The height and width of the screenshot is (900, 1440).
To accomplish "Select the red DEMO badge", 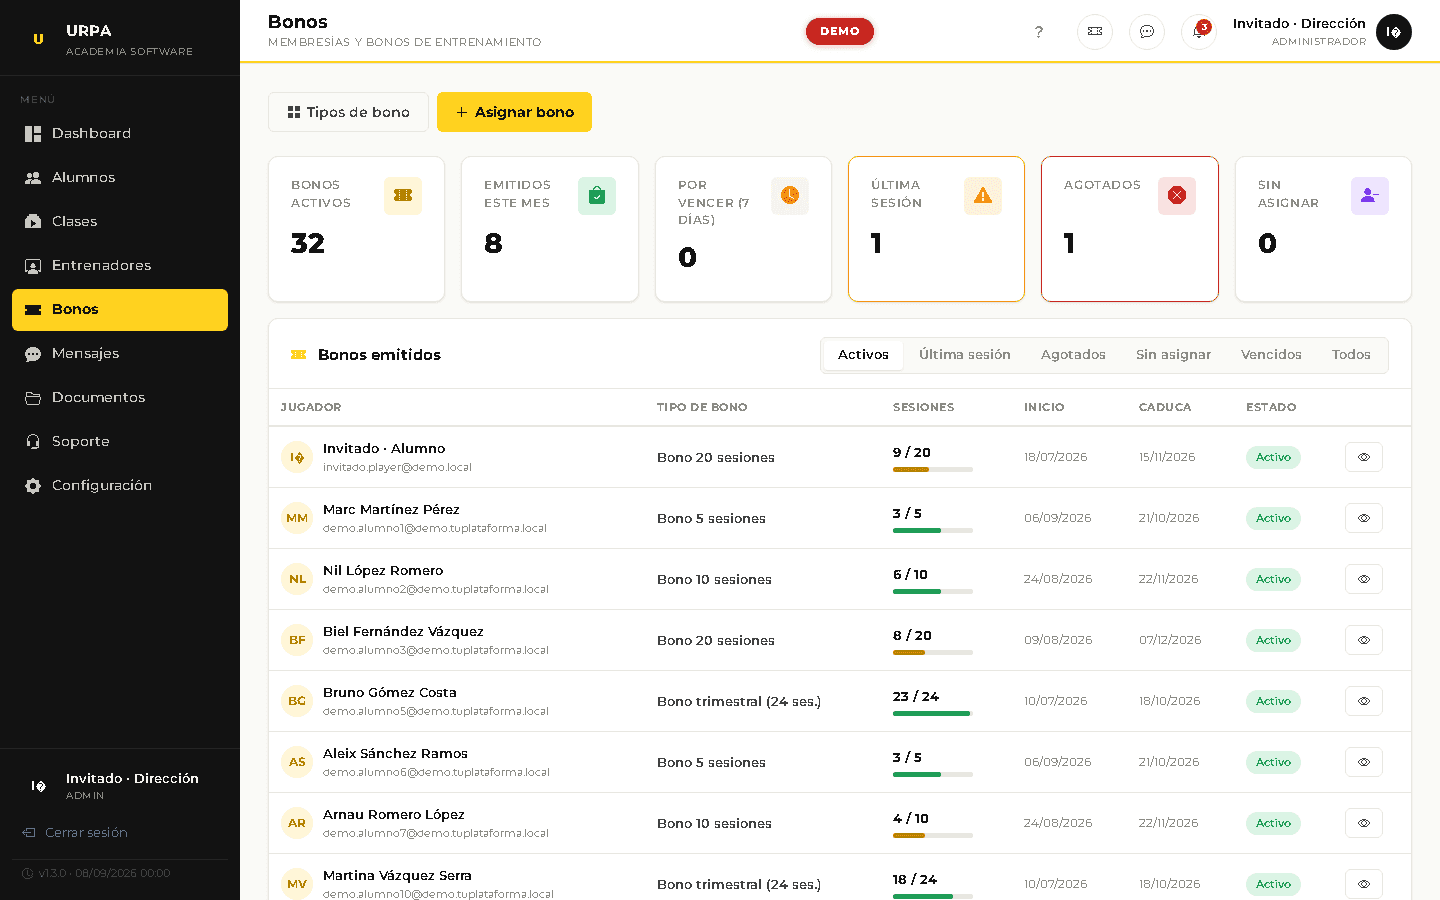I will tap(840, 31).
